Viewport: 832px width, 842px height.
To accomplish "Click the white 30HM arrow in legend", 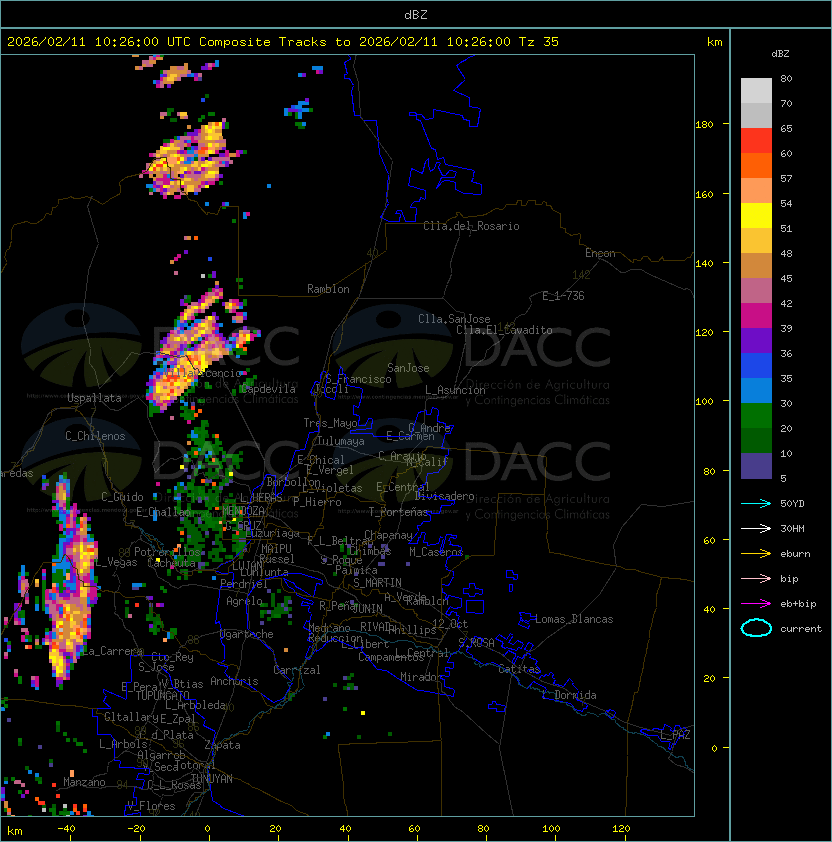I will click(756, 529).
